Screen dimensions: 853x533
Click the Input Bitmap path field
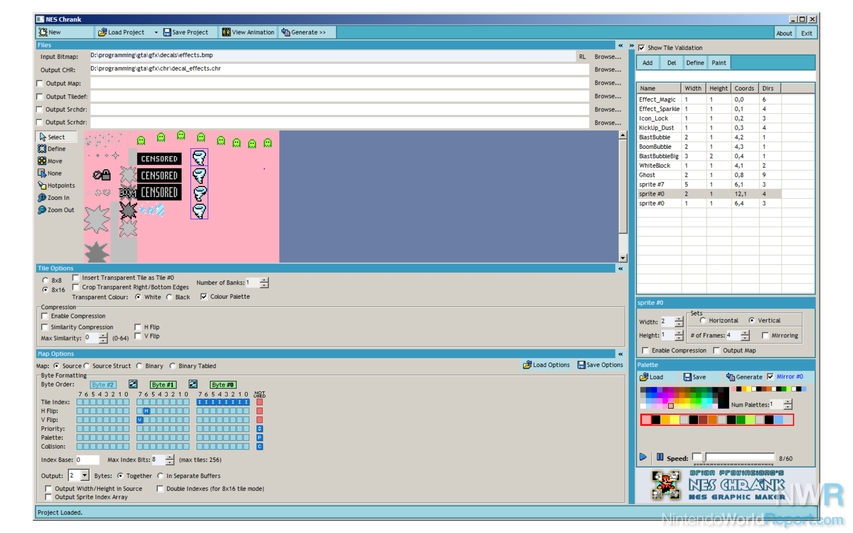coord(332,55)
